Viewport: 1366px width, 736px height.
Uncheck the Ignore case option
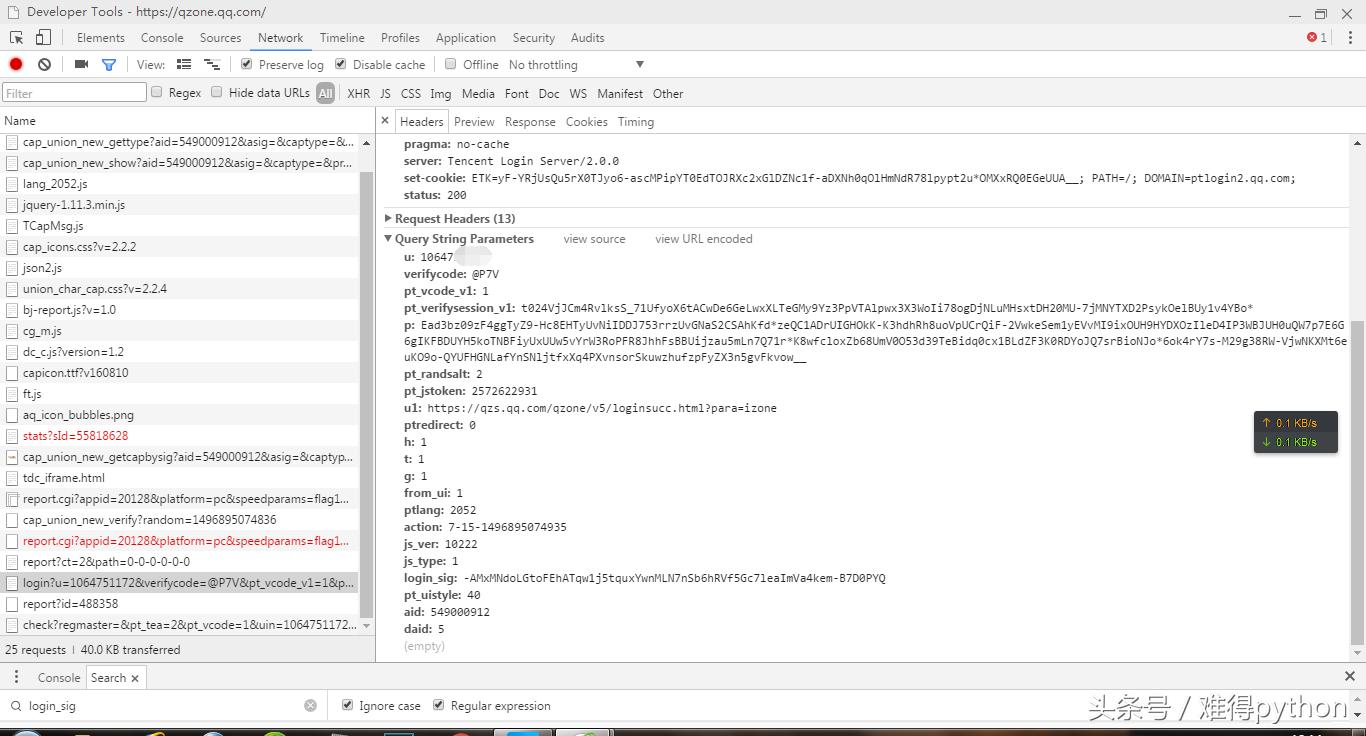click(347, 705)
